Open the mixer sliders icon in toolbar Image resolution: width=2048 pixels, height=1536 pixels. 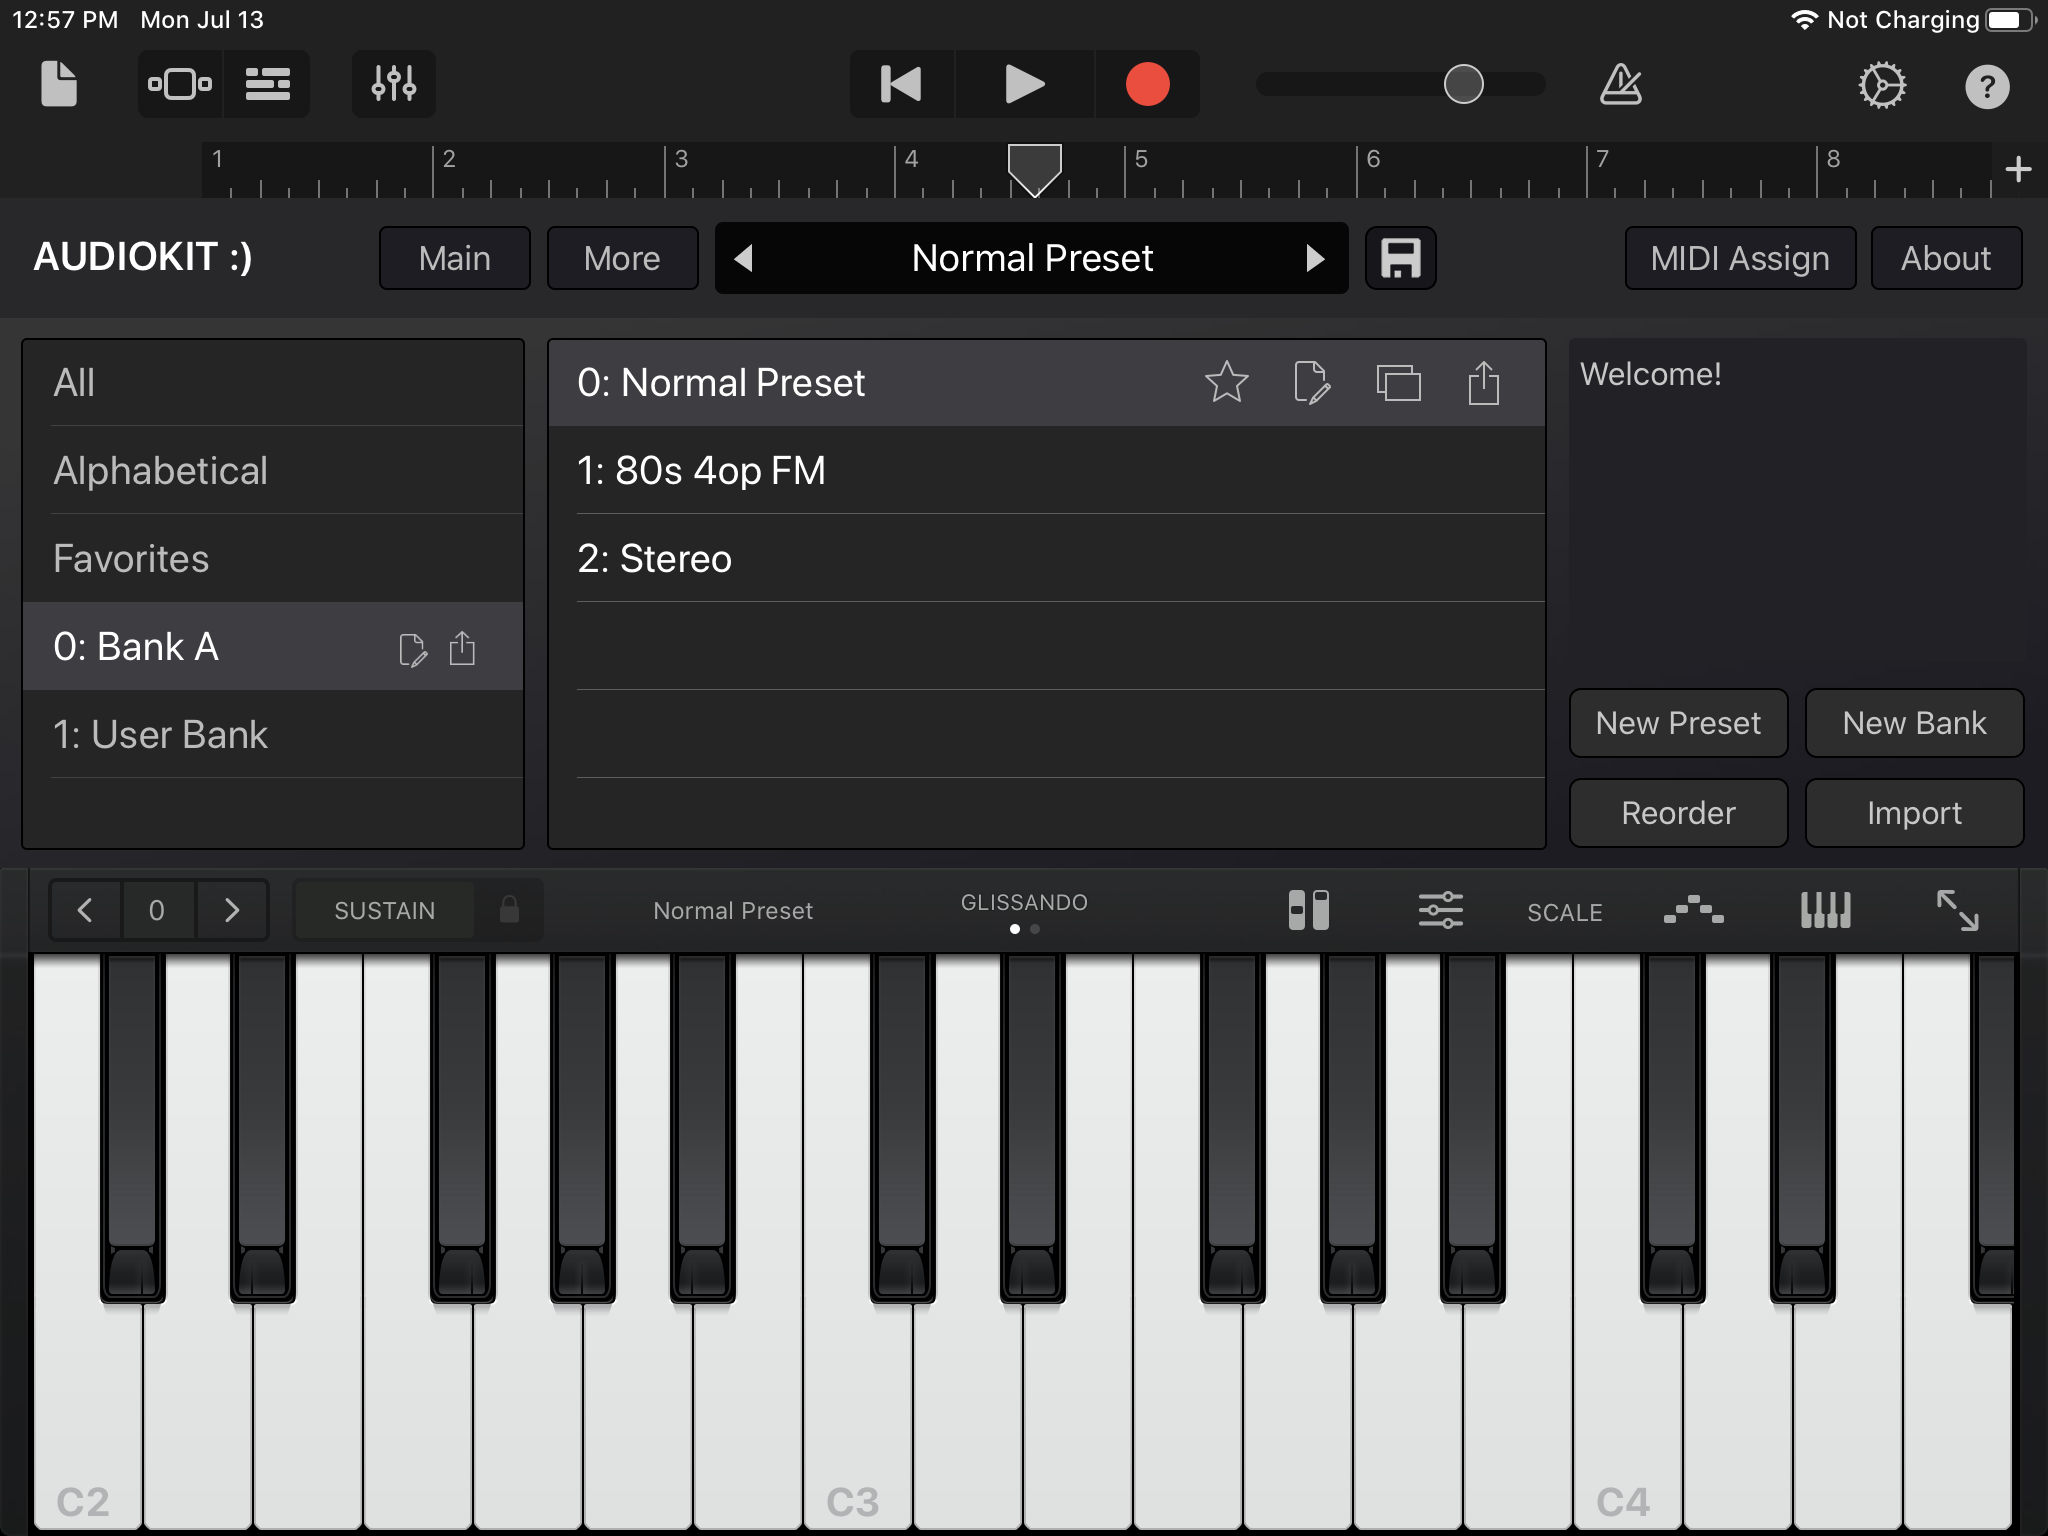[393, 84]
